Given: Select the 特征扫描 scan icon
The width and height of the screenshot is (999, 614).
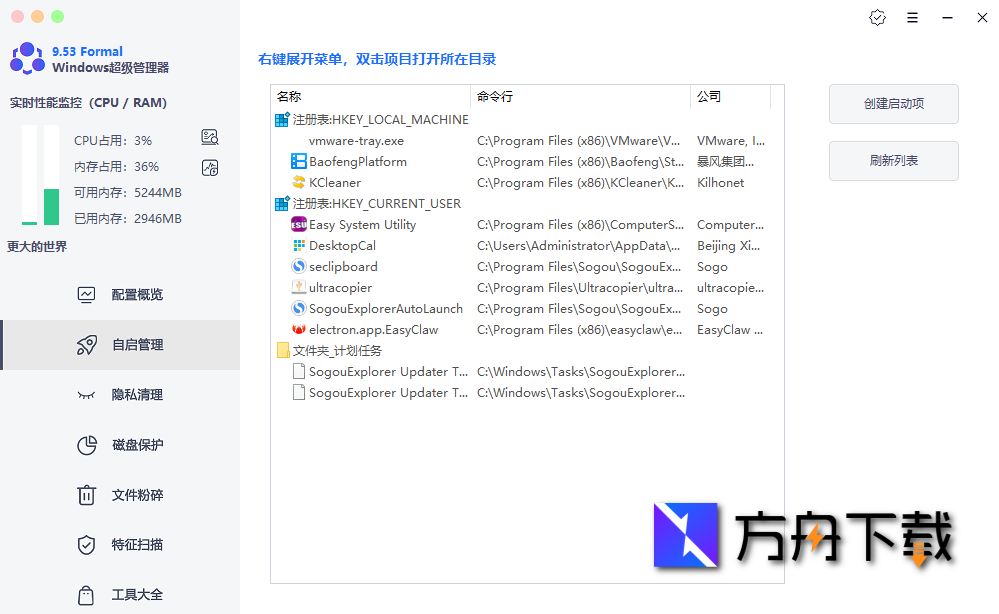Looking at the screenshot, I should 87,544.
